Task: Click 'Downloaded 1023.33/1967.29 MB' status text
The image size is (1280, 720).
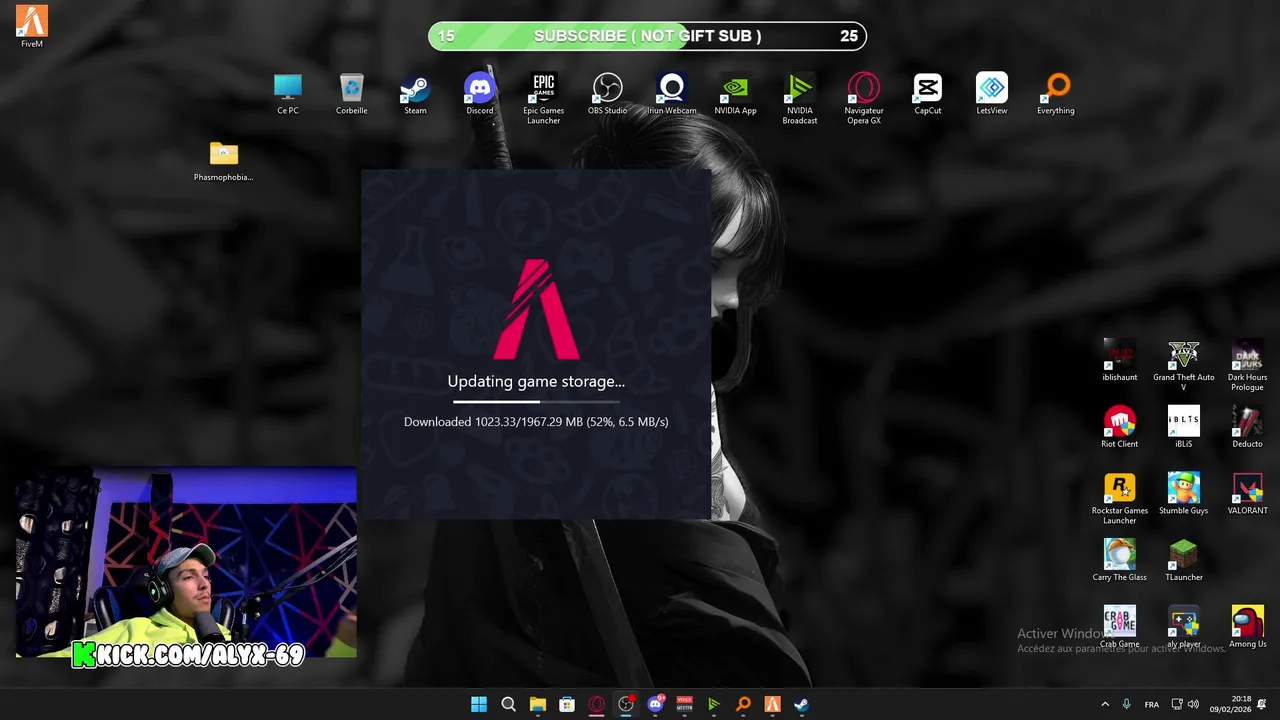Action: point(536,422)
